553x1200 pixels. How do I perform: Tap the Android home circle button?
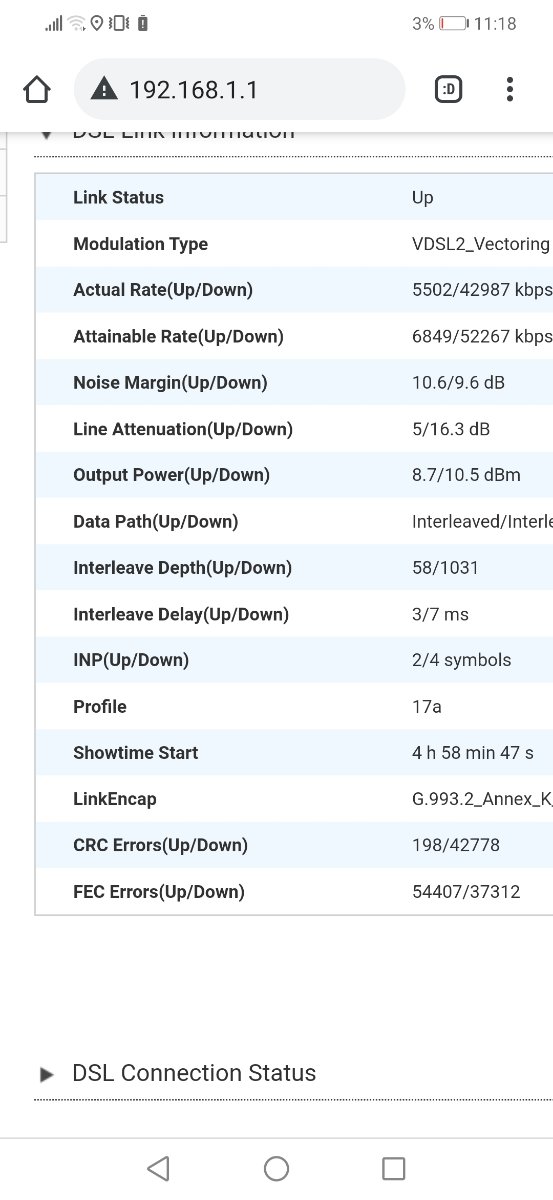click(276, 1168)
